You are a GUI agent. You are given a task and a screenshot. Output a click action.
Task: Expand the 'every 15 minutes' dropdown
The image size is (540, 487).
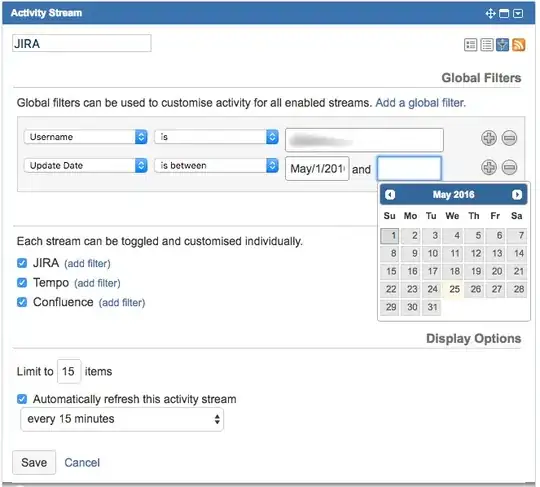tap(122, 419)
